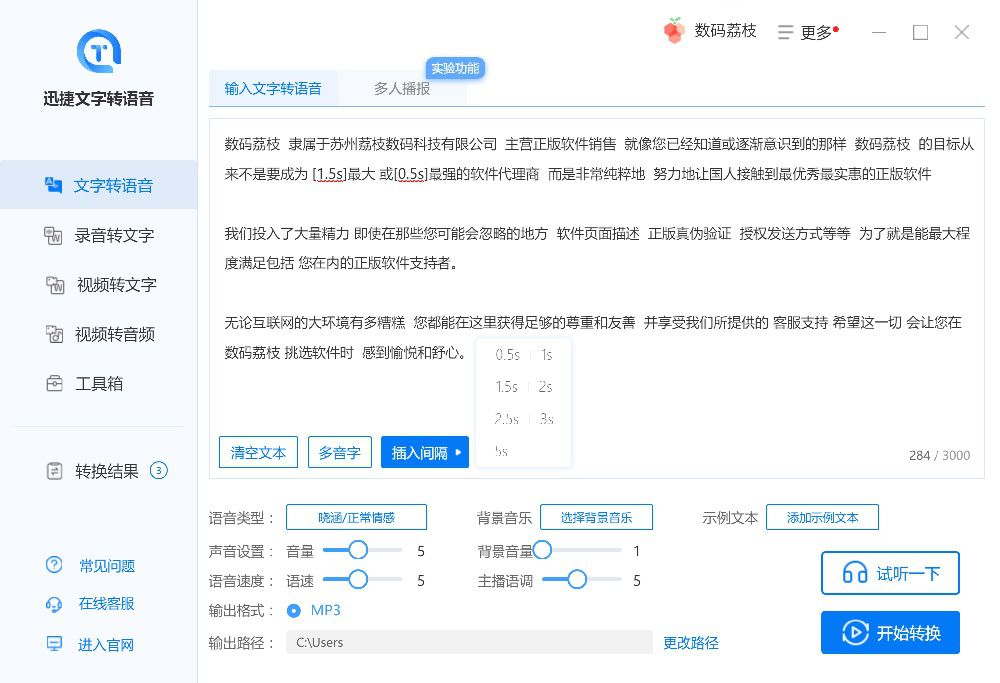The image size is (1000, 683).
Task: Select 5s interval option
Action: 501,452
